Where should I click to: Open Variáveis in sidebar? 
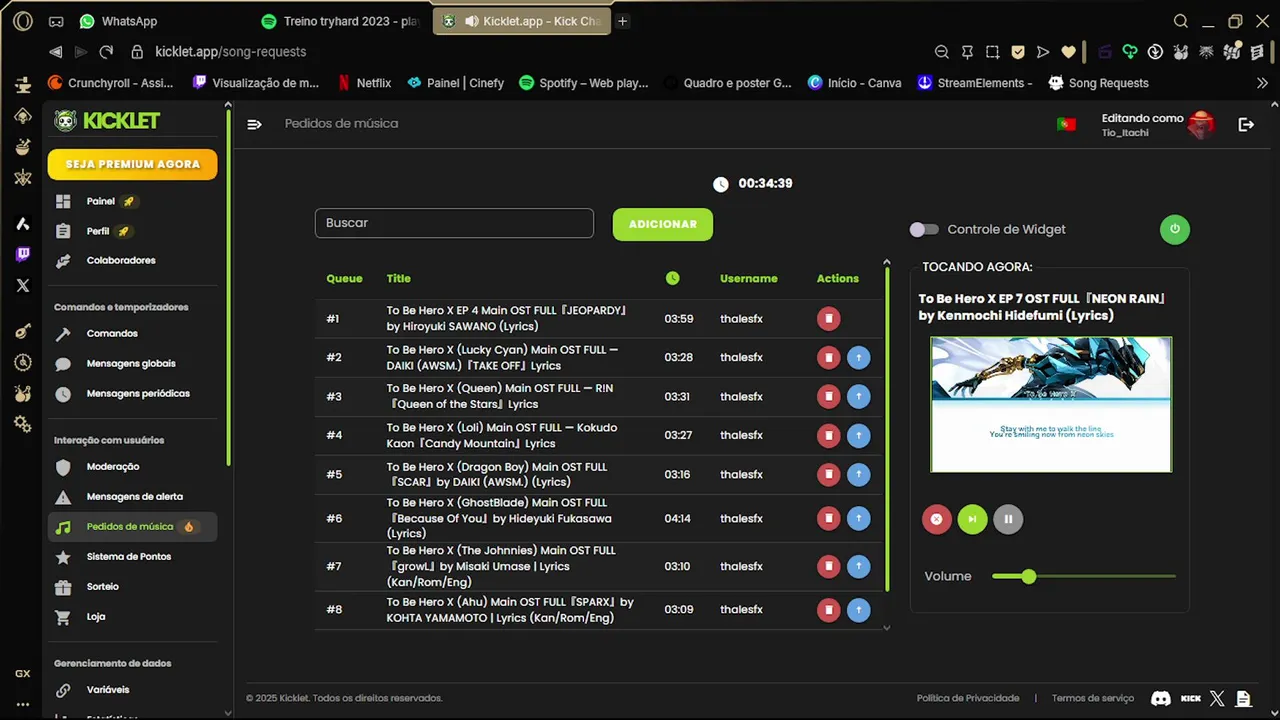[132, 689]
